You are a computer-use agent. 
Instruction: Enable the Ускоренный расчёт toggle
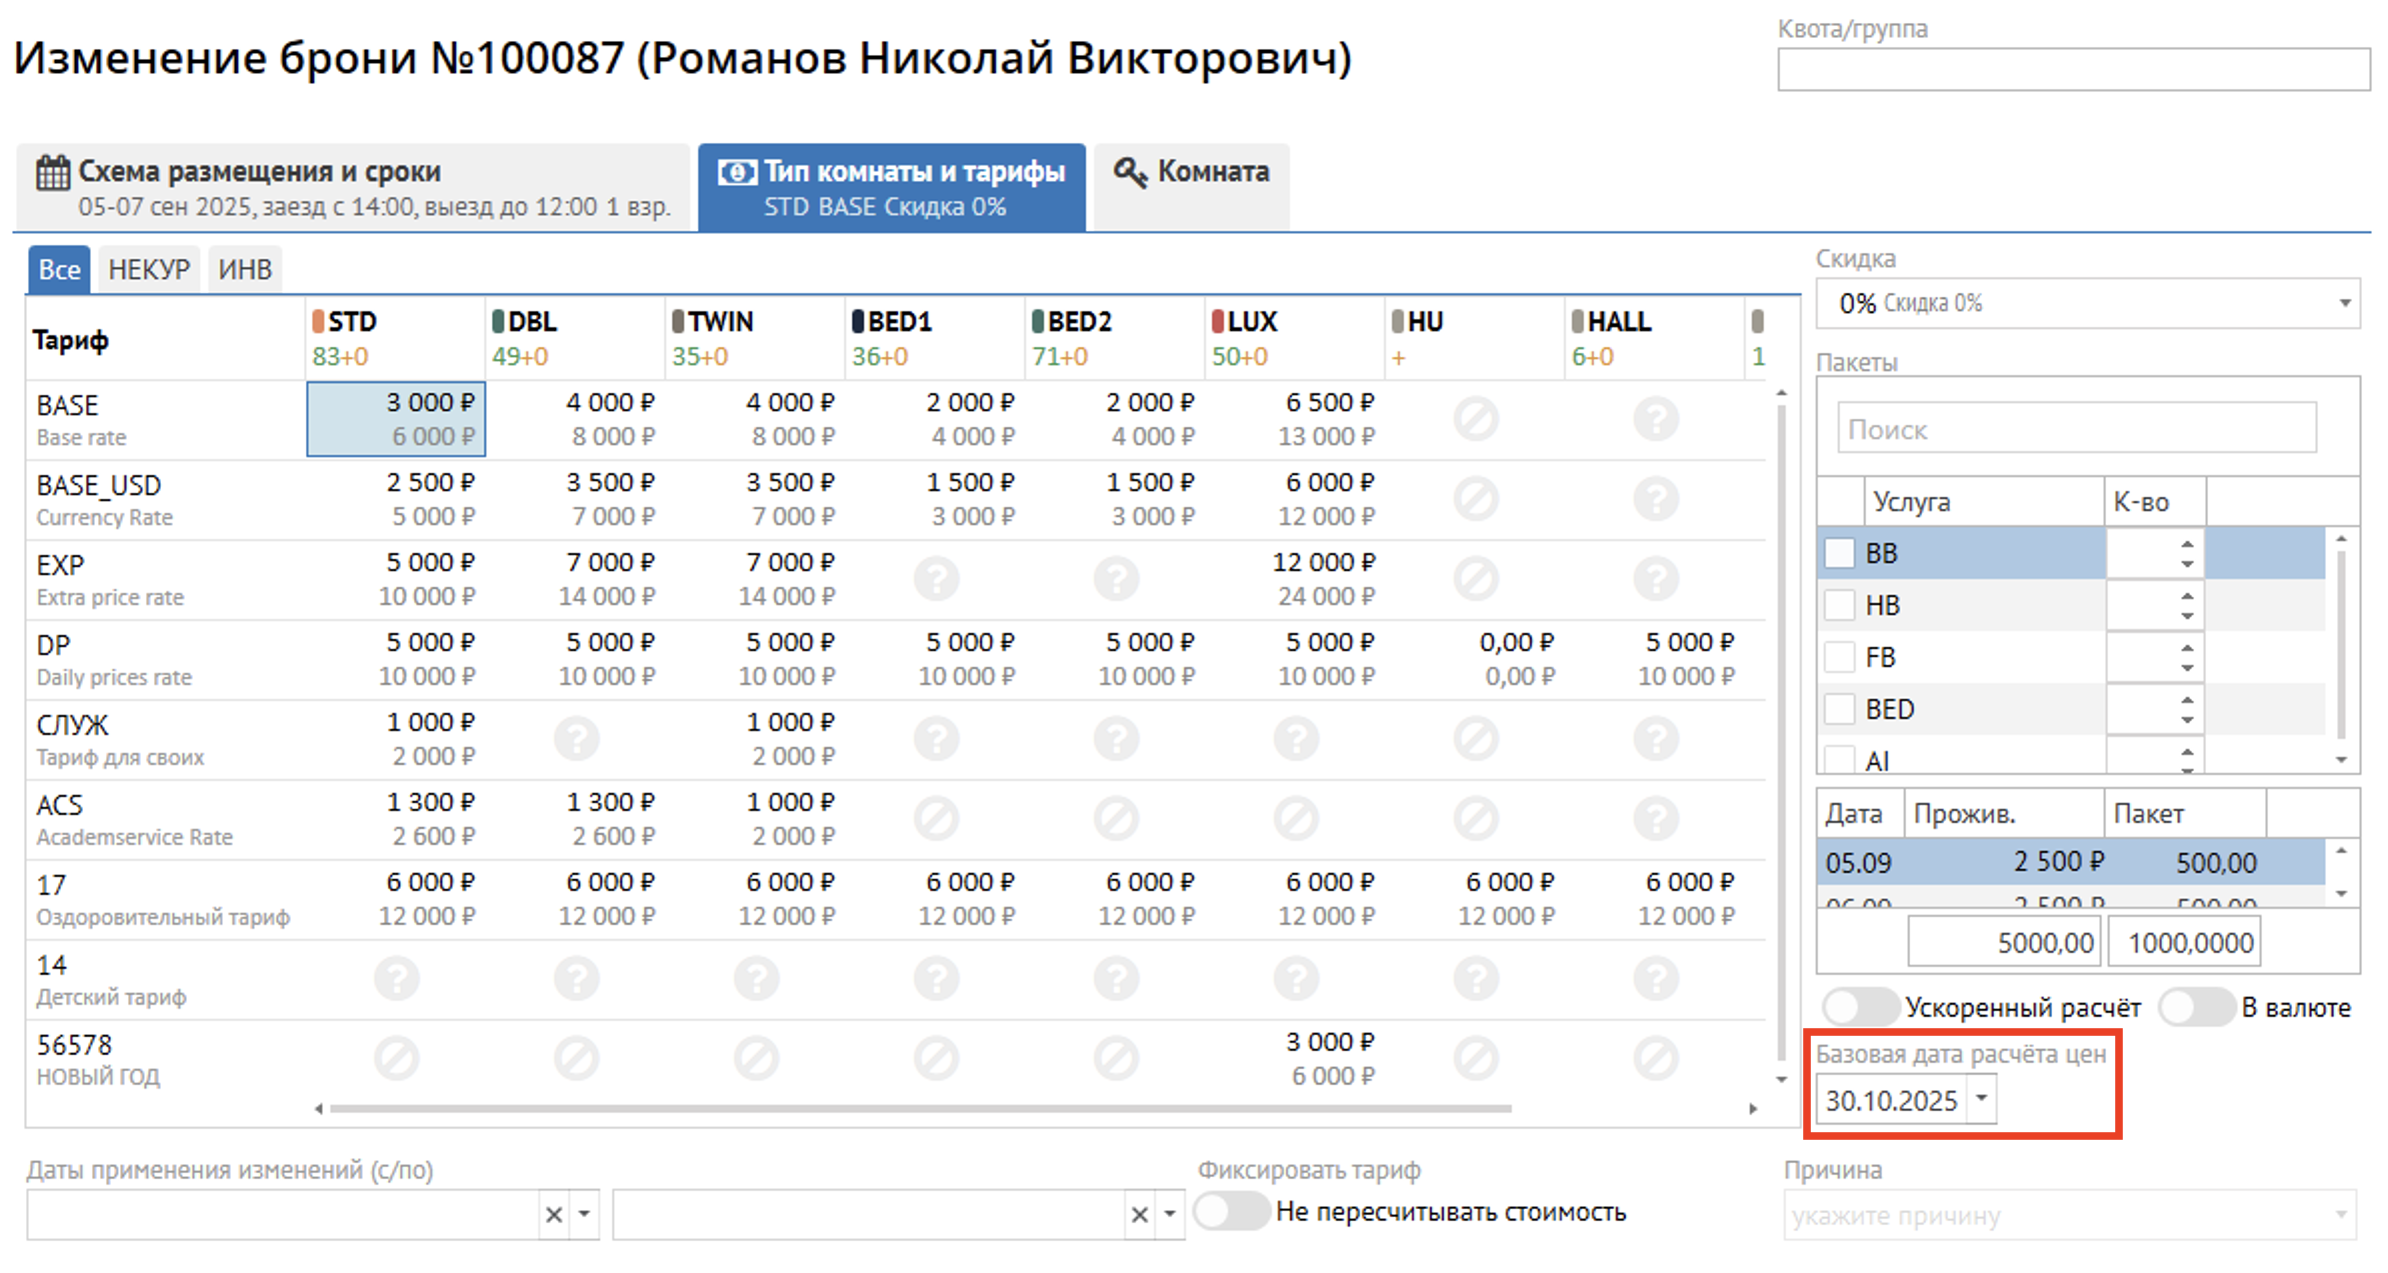pos(1860,1007)
